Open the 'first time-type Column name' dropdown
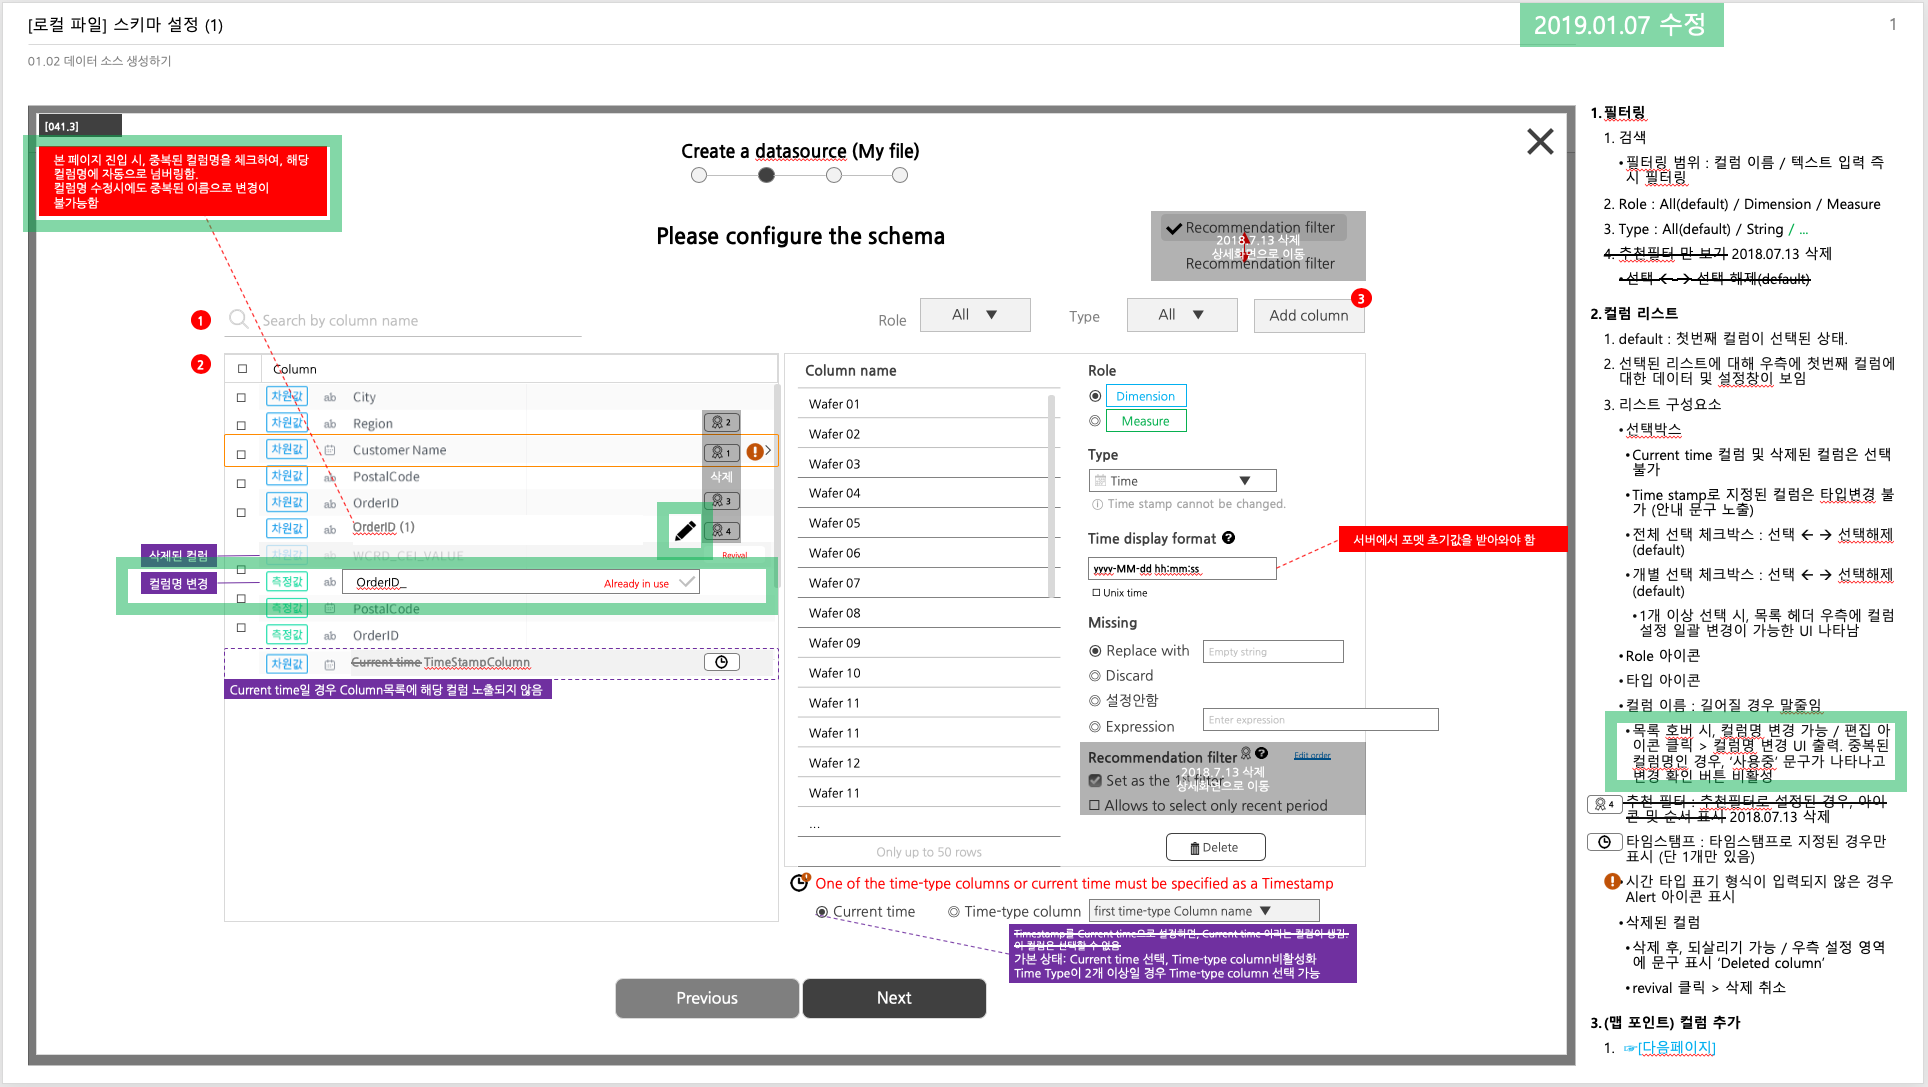The width and height of the screenshot is (1928, 1087). [1203, 910]
